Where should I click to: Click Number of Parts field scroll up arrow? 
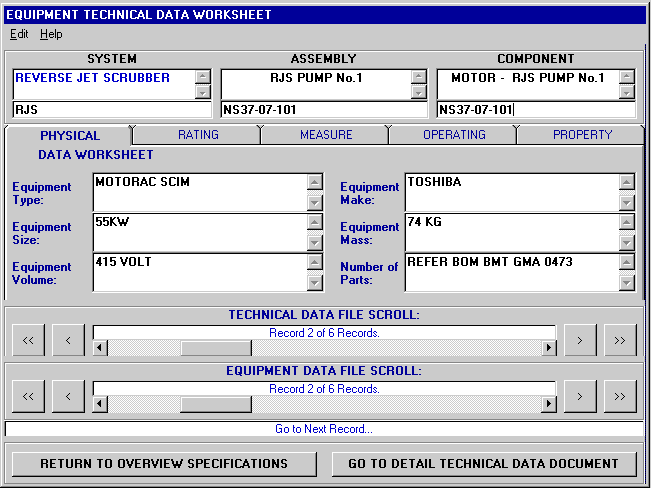point(627,262)
